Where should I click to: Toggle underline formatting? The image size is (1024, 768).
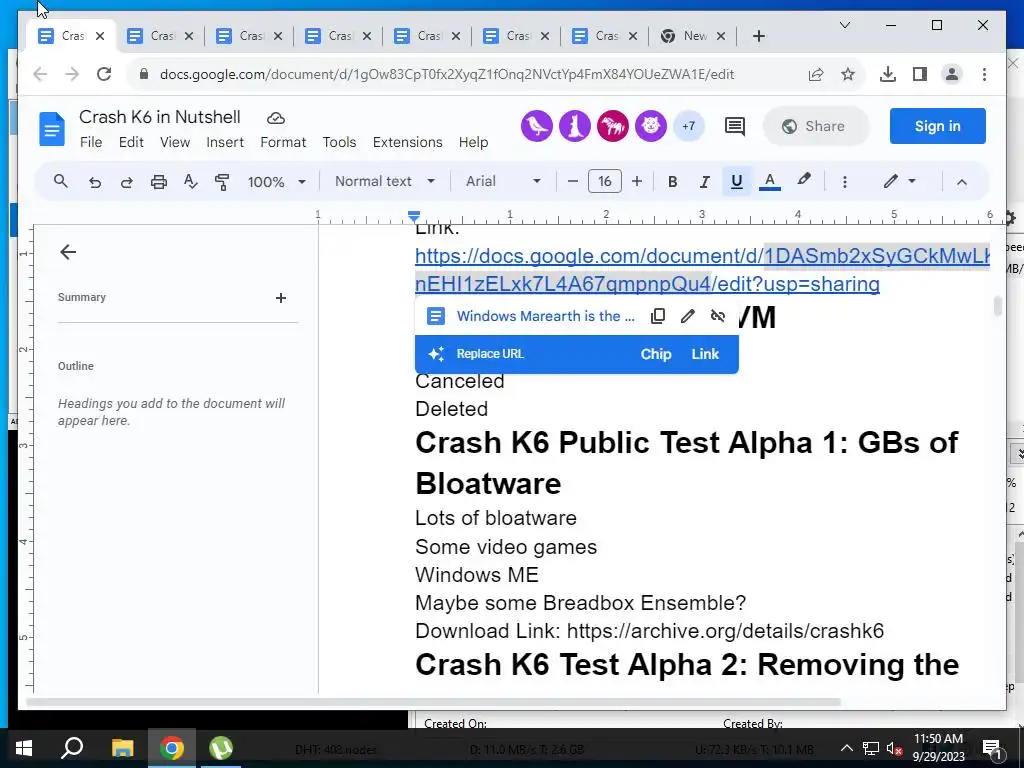(x=737, y=182)
